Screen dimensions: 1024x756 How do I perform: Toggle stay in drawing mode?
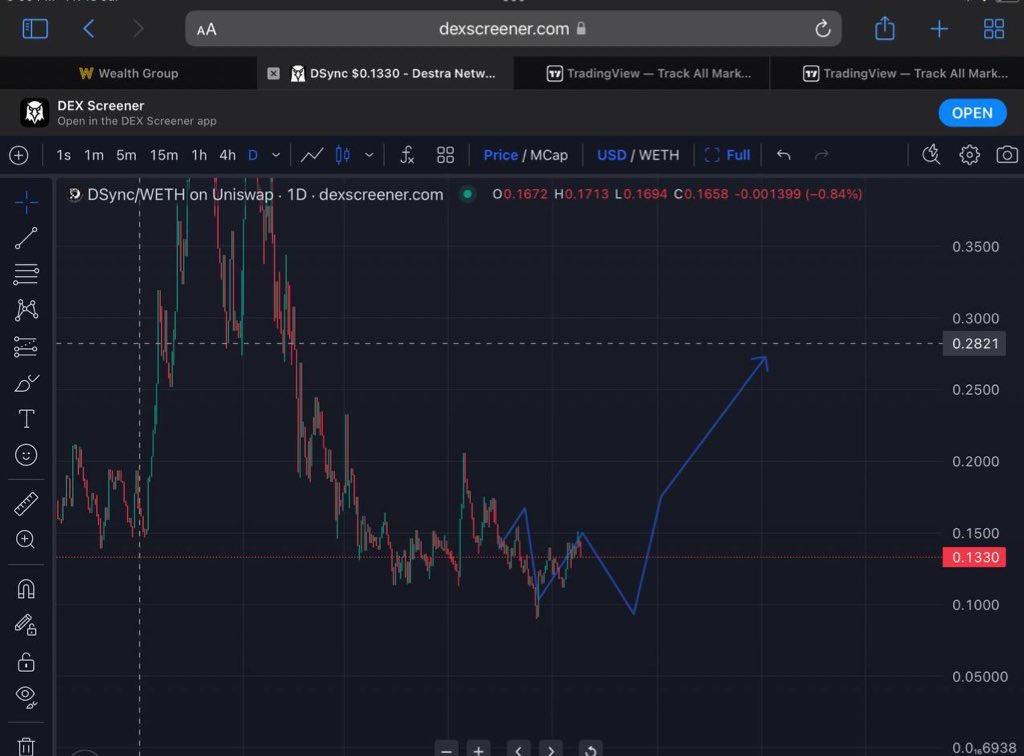pos(26,625)
